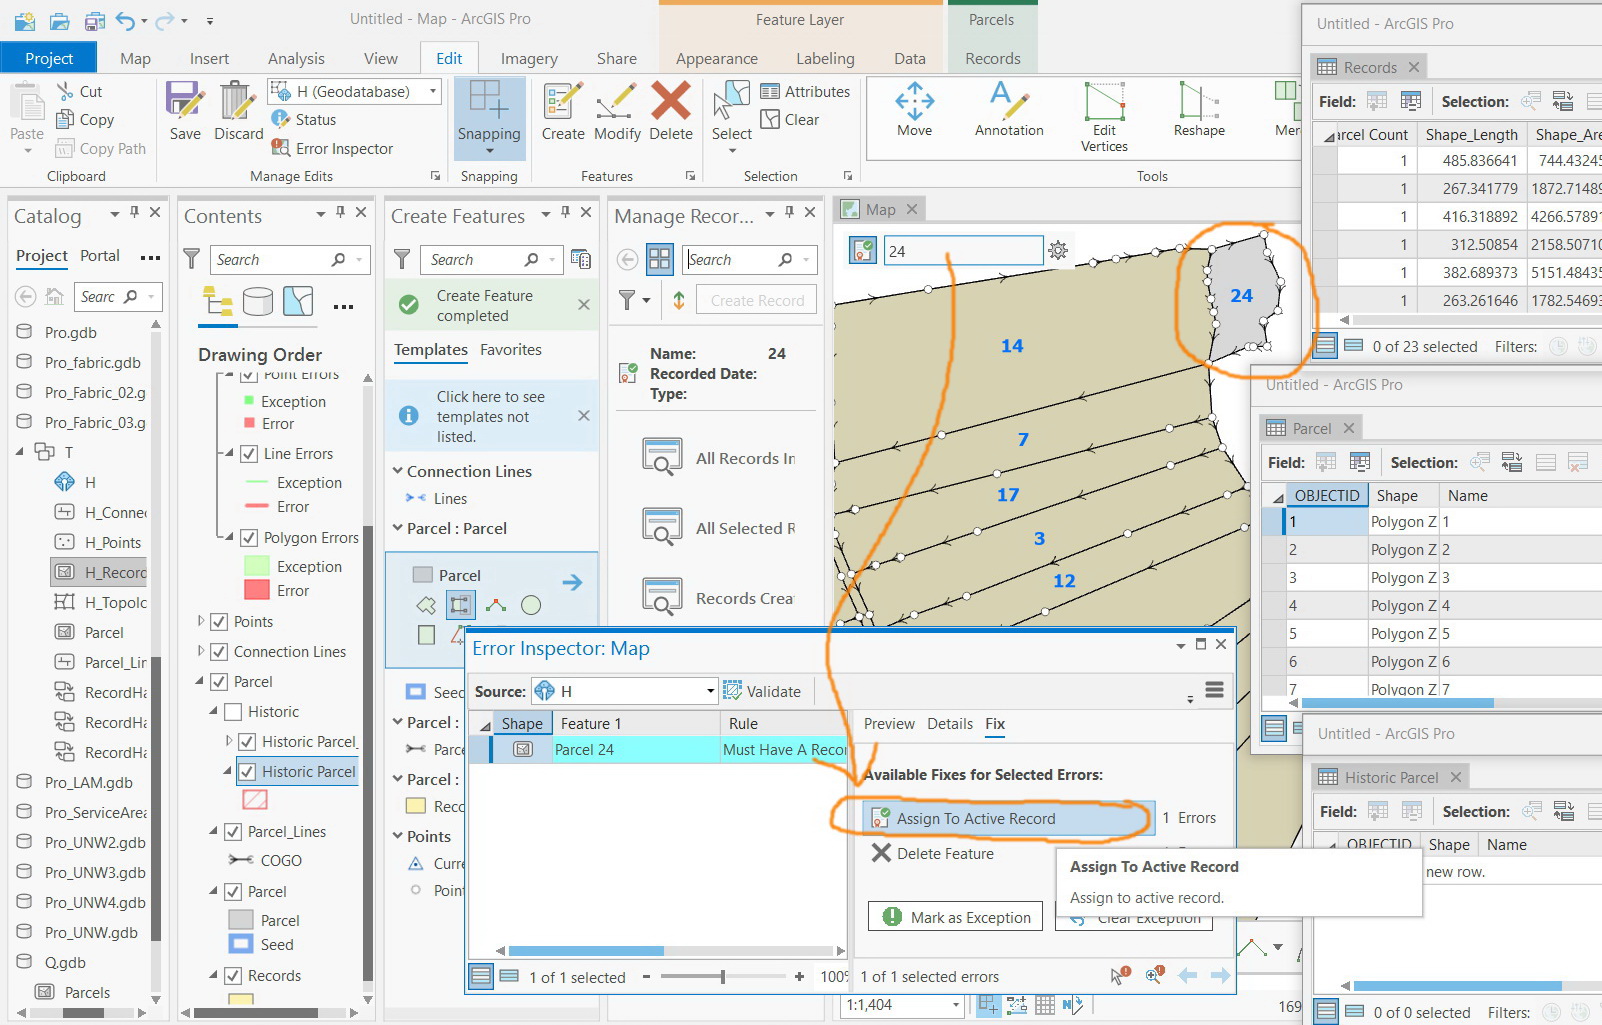Click the green Polygon Errors Exception swatch

click(257, 566)
